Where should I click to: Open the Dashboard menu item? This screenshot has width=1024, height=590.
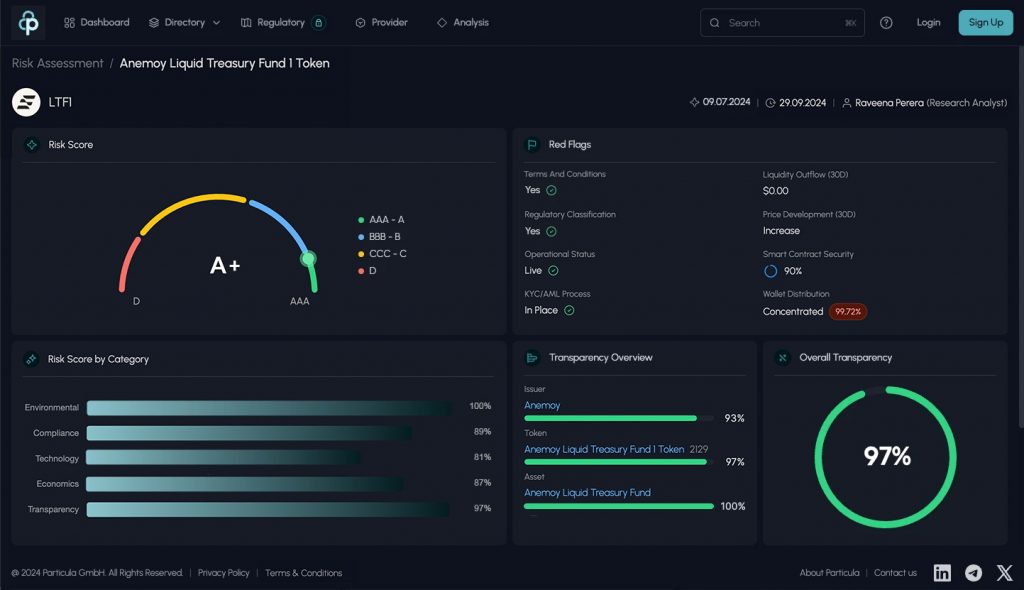[97, 22]
